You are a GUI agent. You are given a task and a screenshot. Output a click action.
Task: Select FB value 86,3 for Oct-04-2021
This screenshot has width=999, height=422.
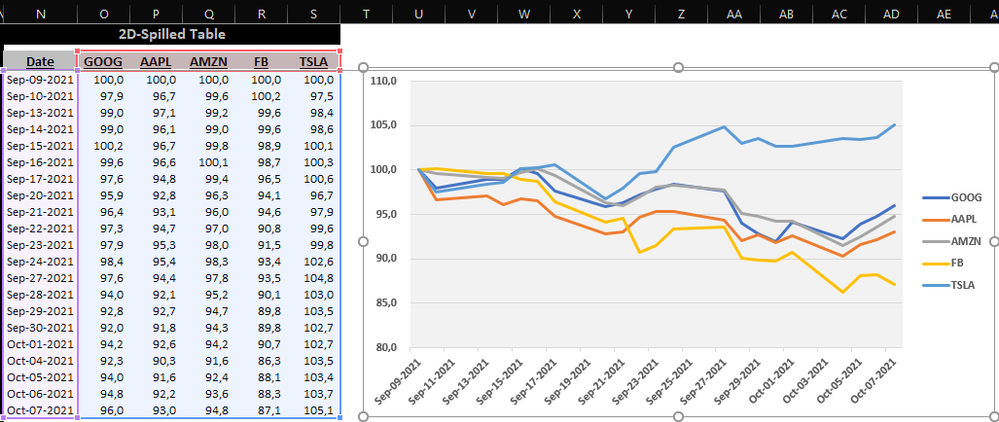pos(261,361)
